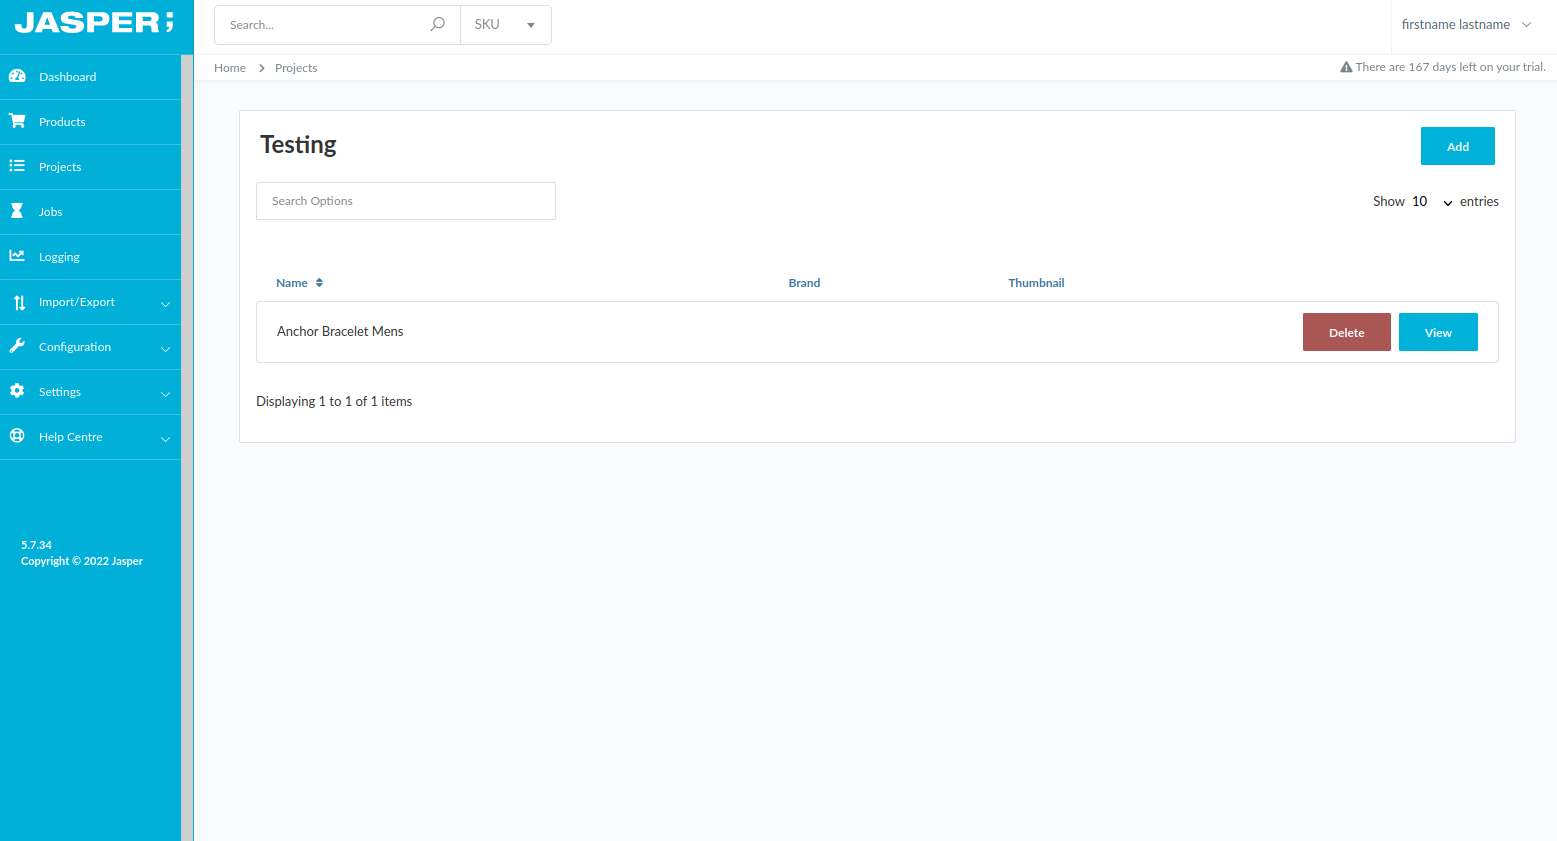Viewport: 1557px width, 841px height.
Task: Delete the Anchor Bracelet Mens item
Action: (1346, 333)
